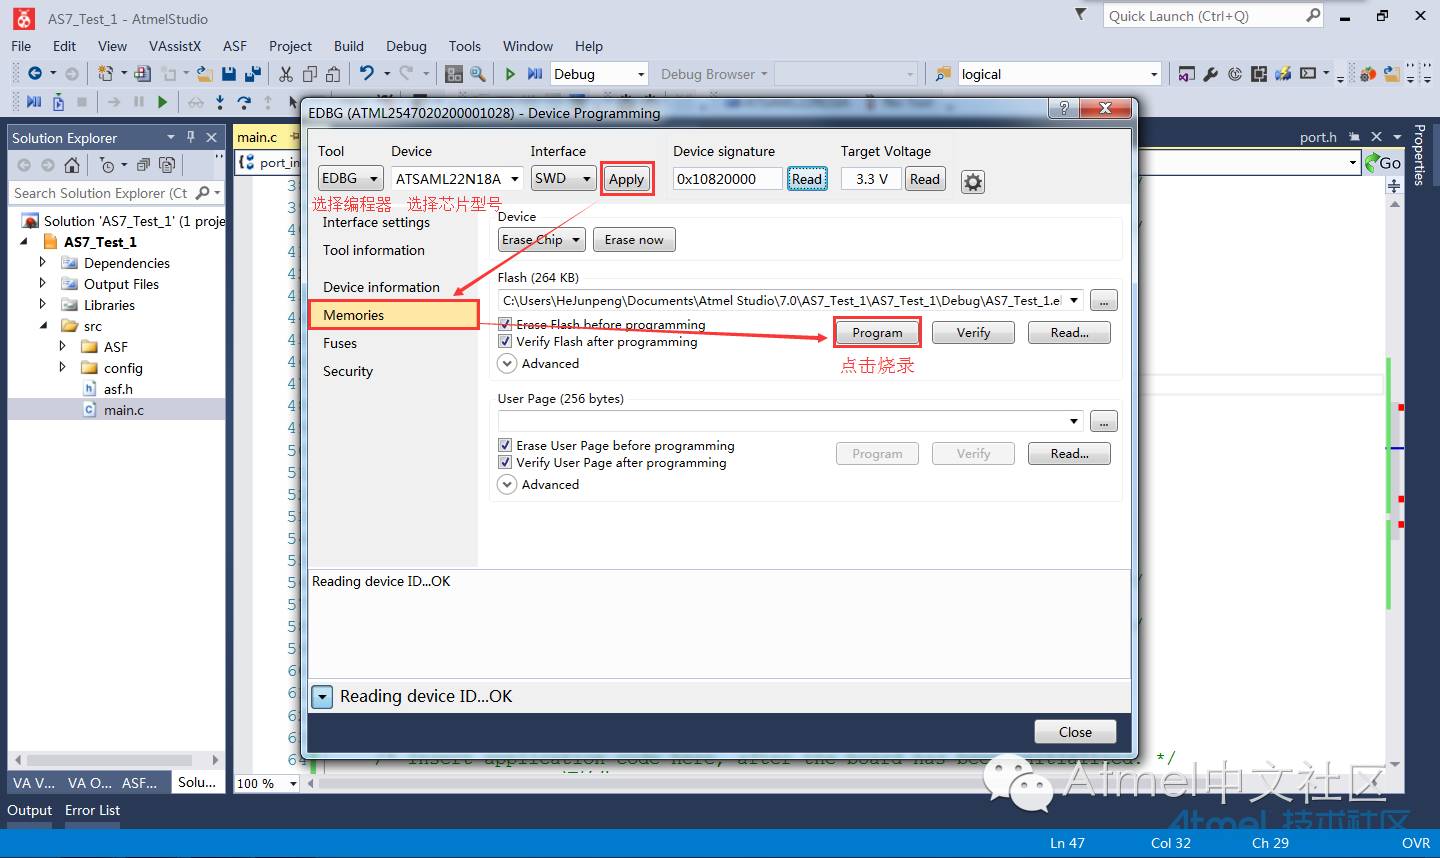Click the Device Programming icon in debug toolbar

click(58, 101)
